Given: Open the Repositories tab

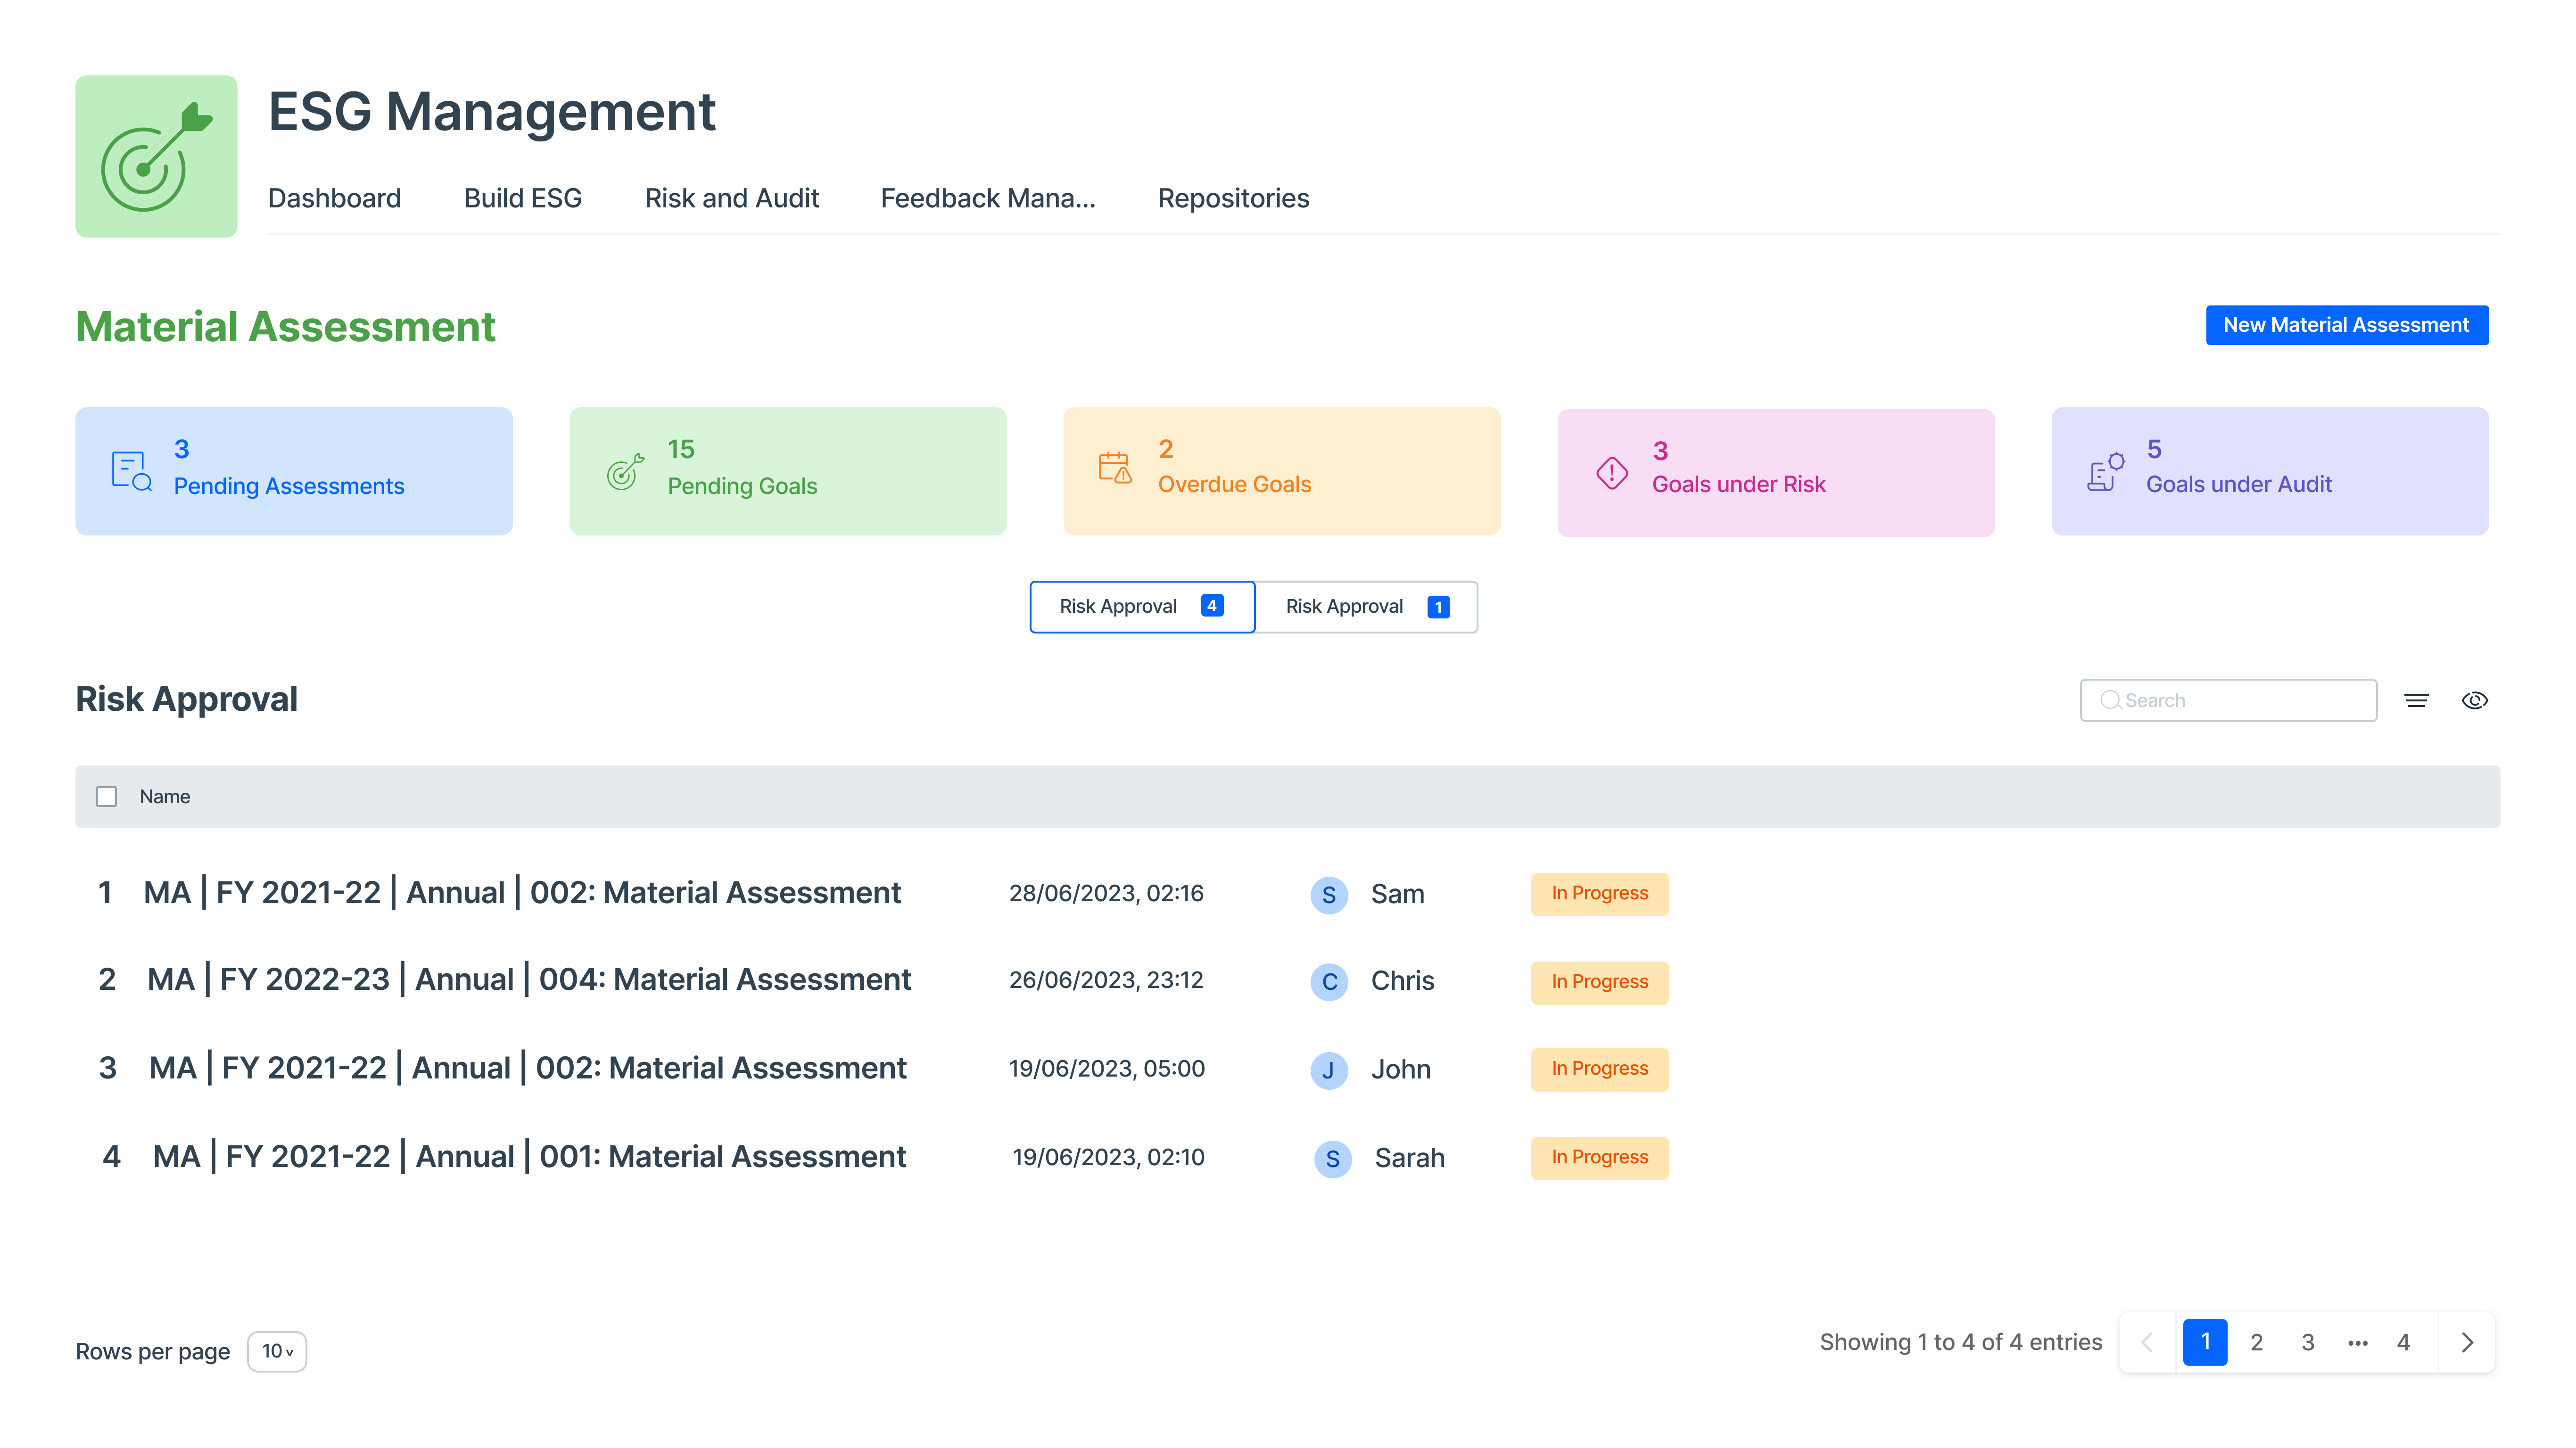Looking at the screenshot, I should click(1233, 198).
